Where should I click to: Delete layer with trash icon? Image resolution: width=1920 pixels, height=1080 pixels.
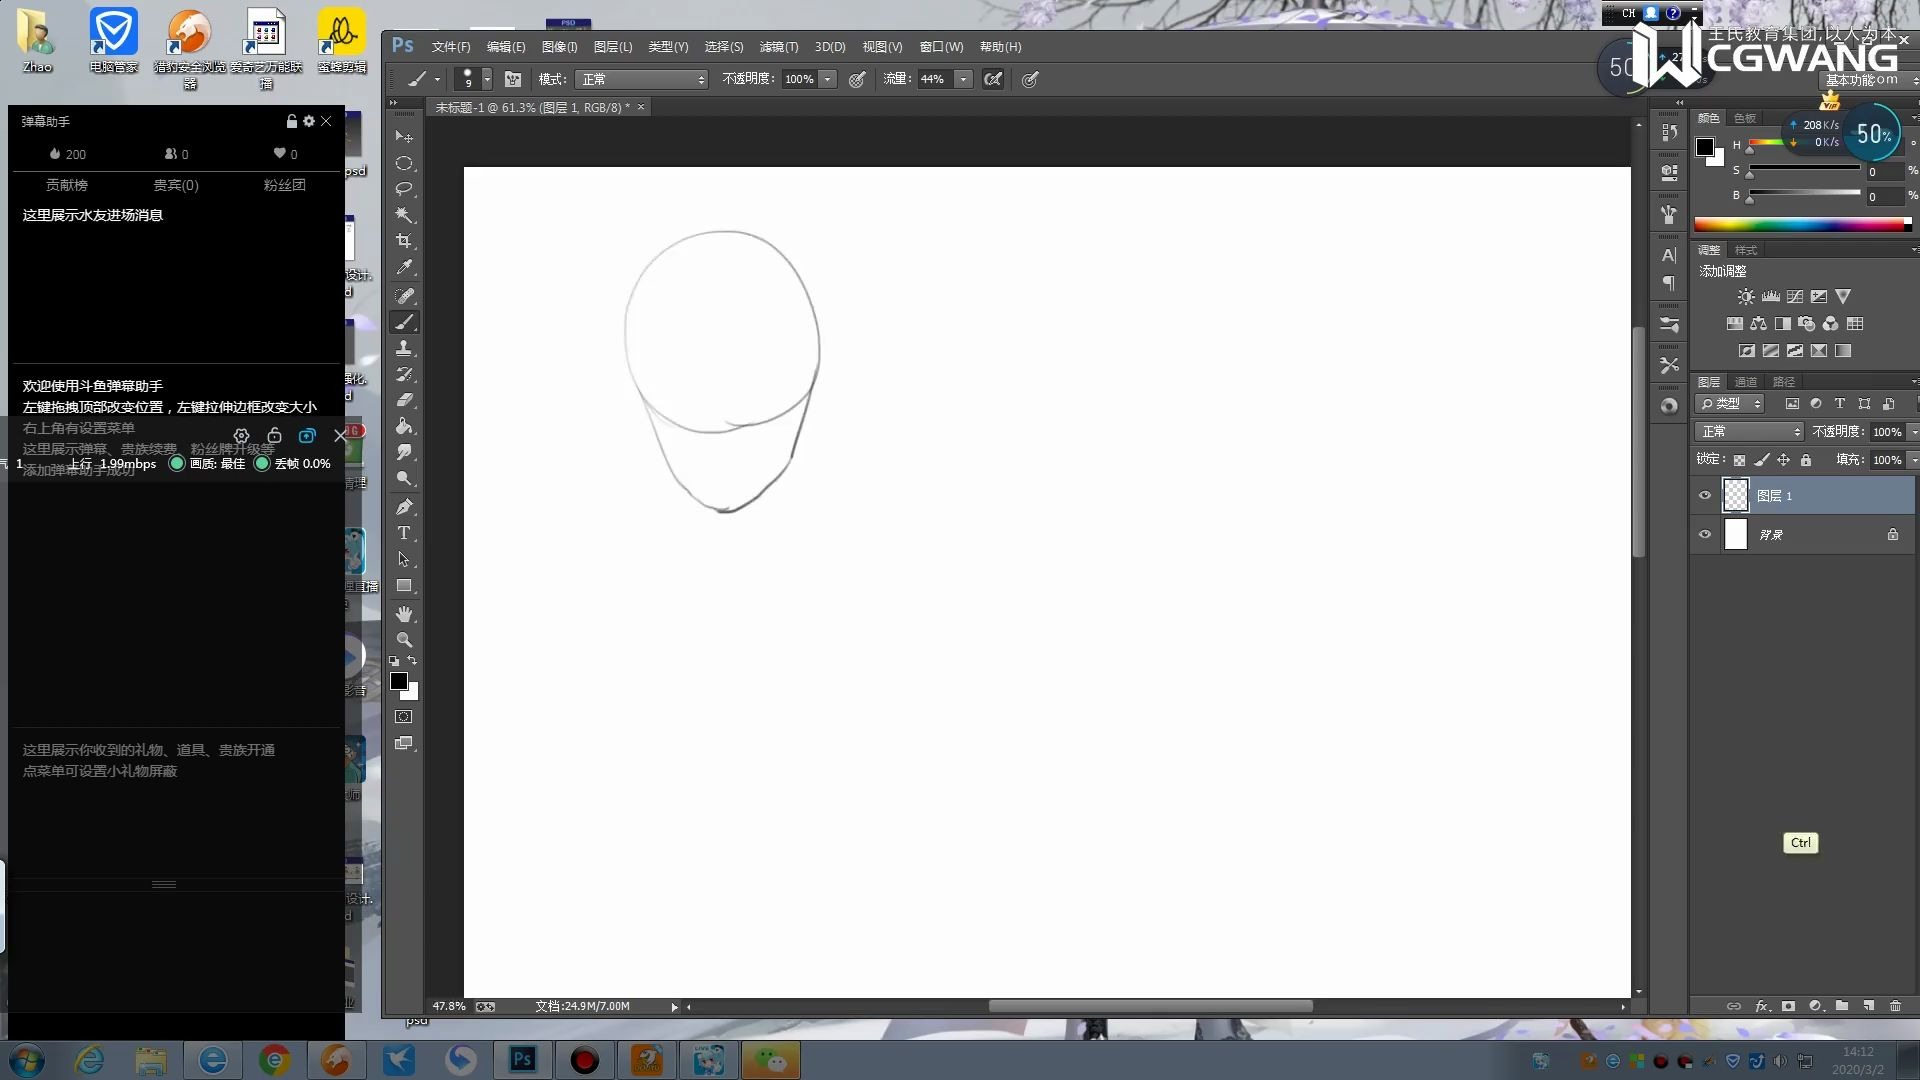click(1895, 1006)
